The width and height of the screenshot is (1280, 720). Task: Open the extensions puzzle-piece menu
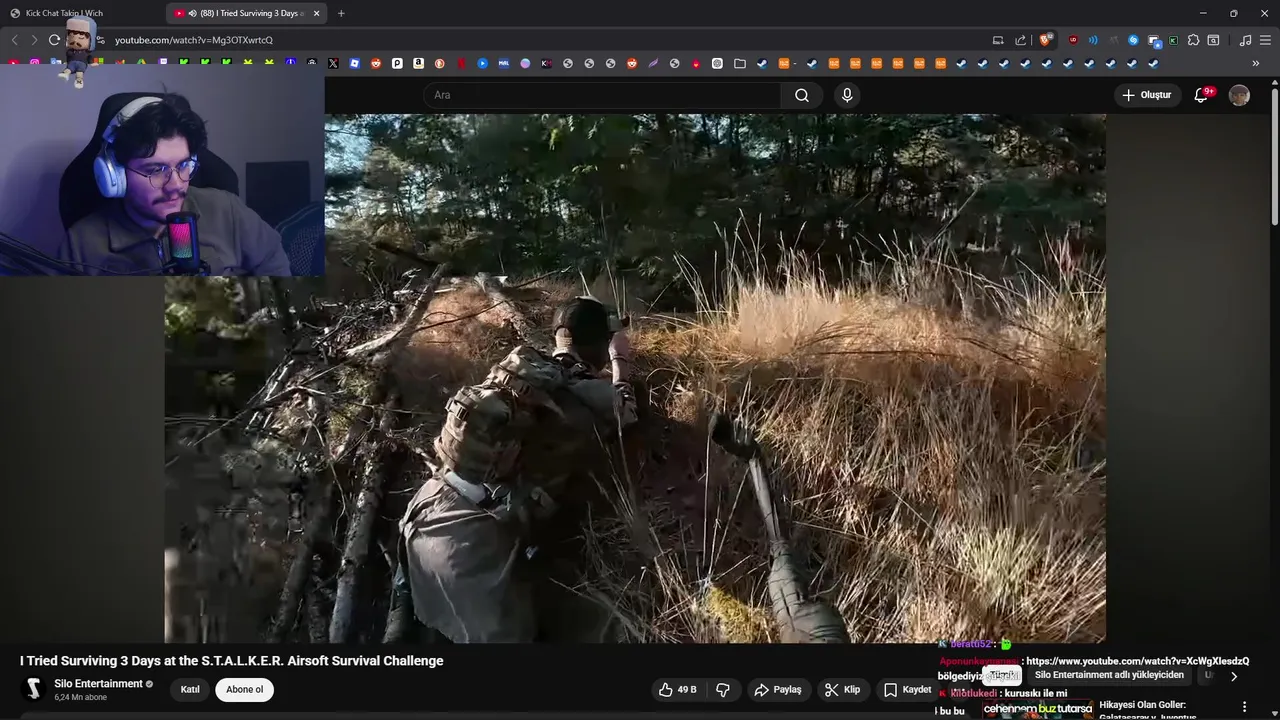point(1193,40)
